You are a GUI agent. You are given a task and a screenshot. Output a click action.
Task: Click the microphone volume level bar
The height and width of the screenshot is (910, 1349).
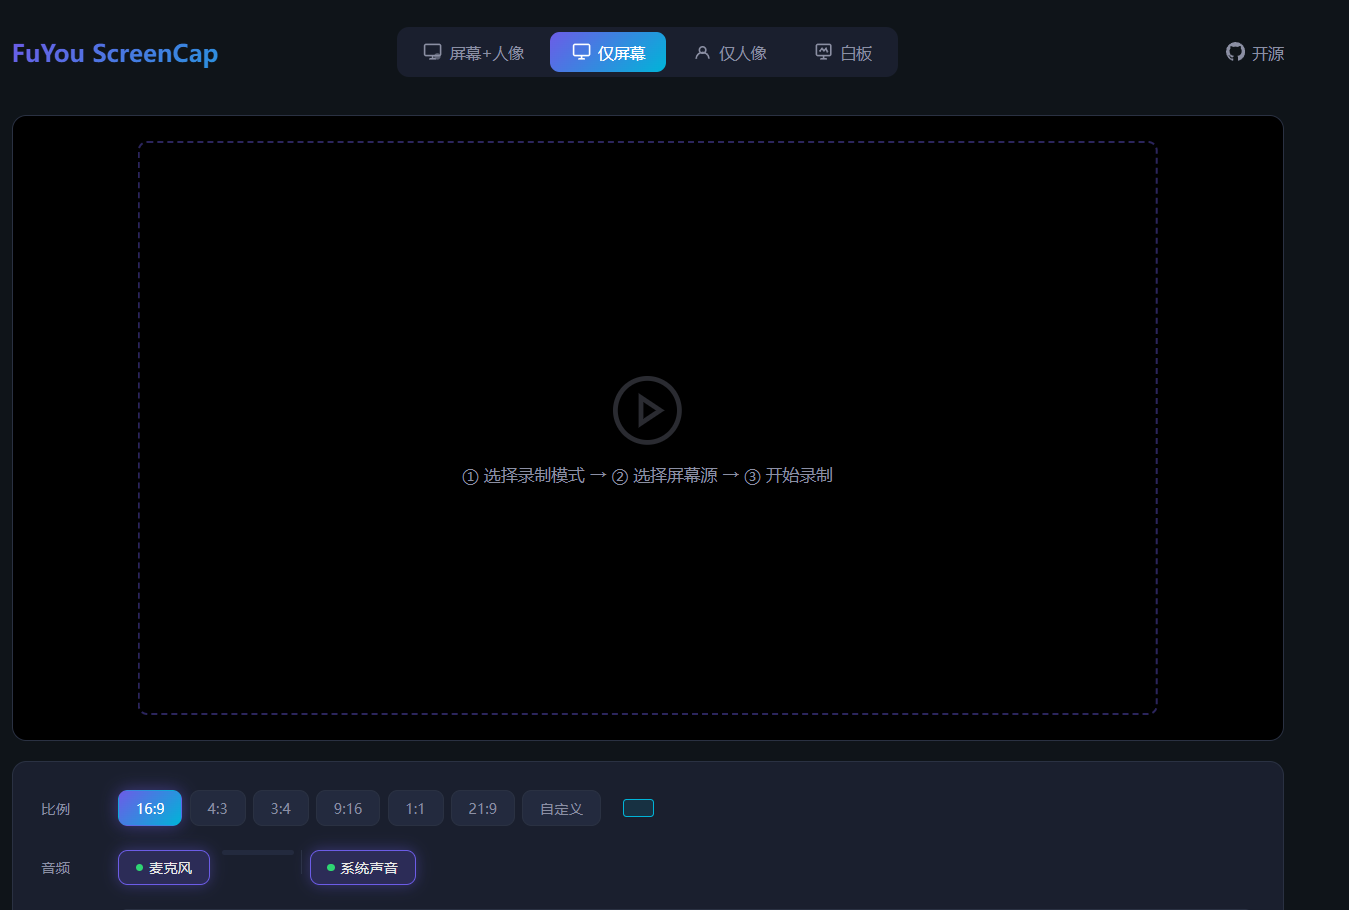[258, 853]
